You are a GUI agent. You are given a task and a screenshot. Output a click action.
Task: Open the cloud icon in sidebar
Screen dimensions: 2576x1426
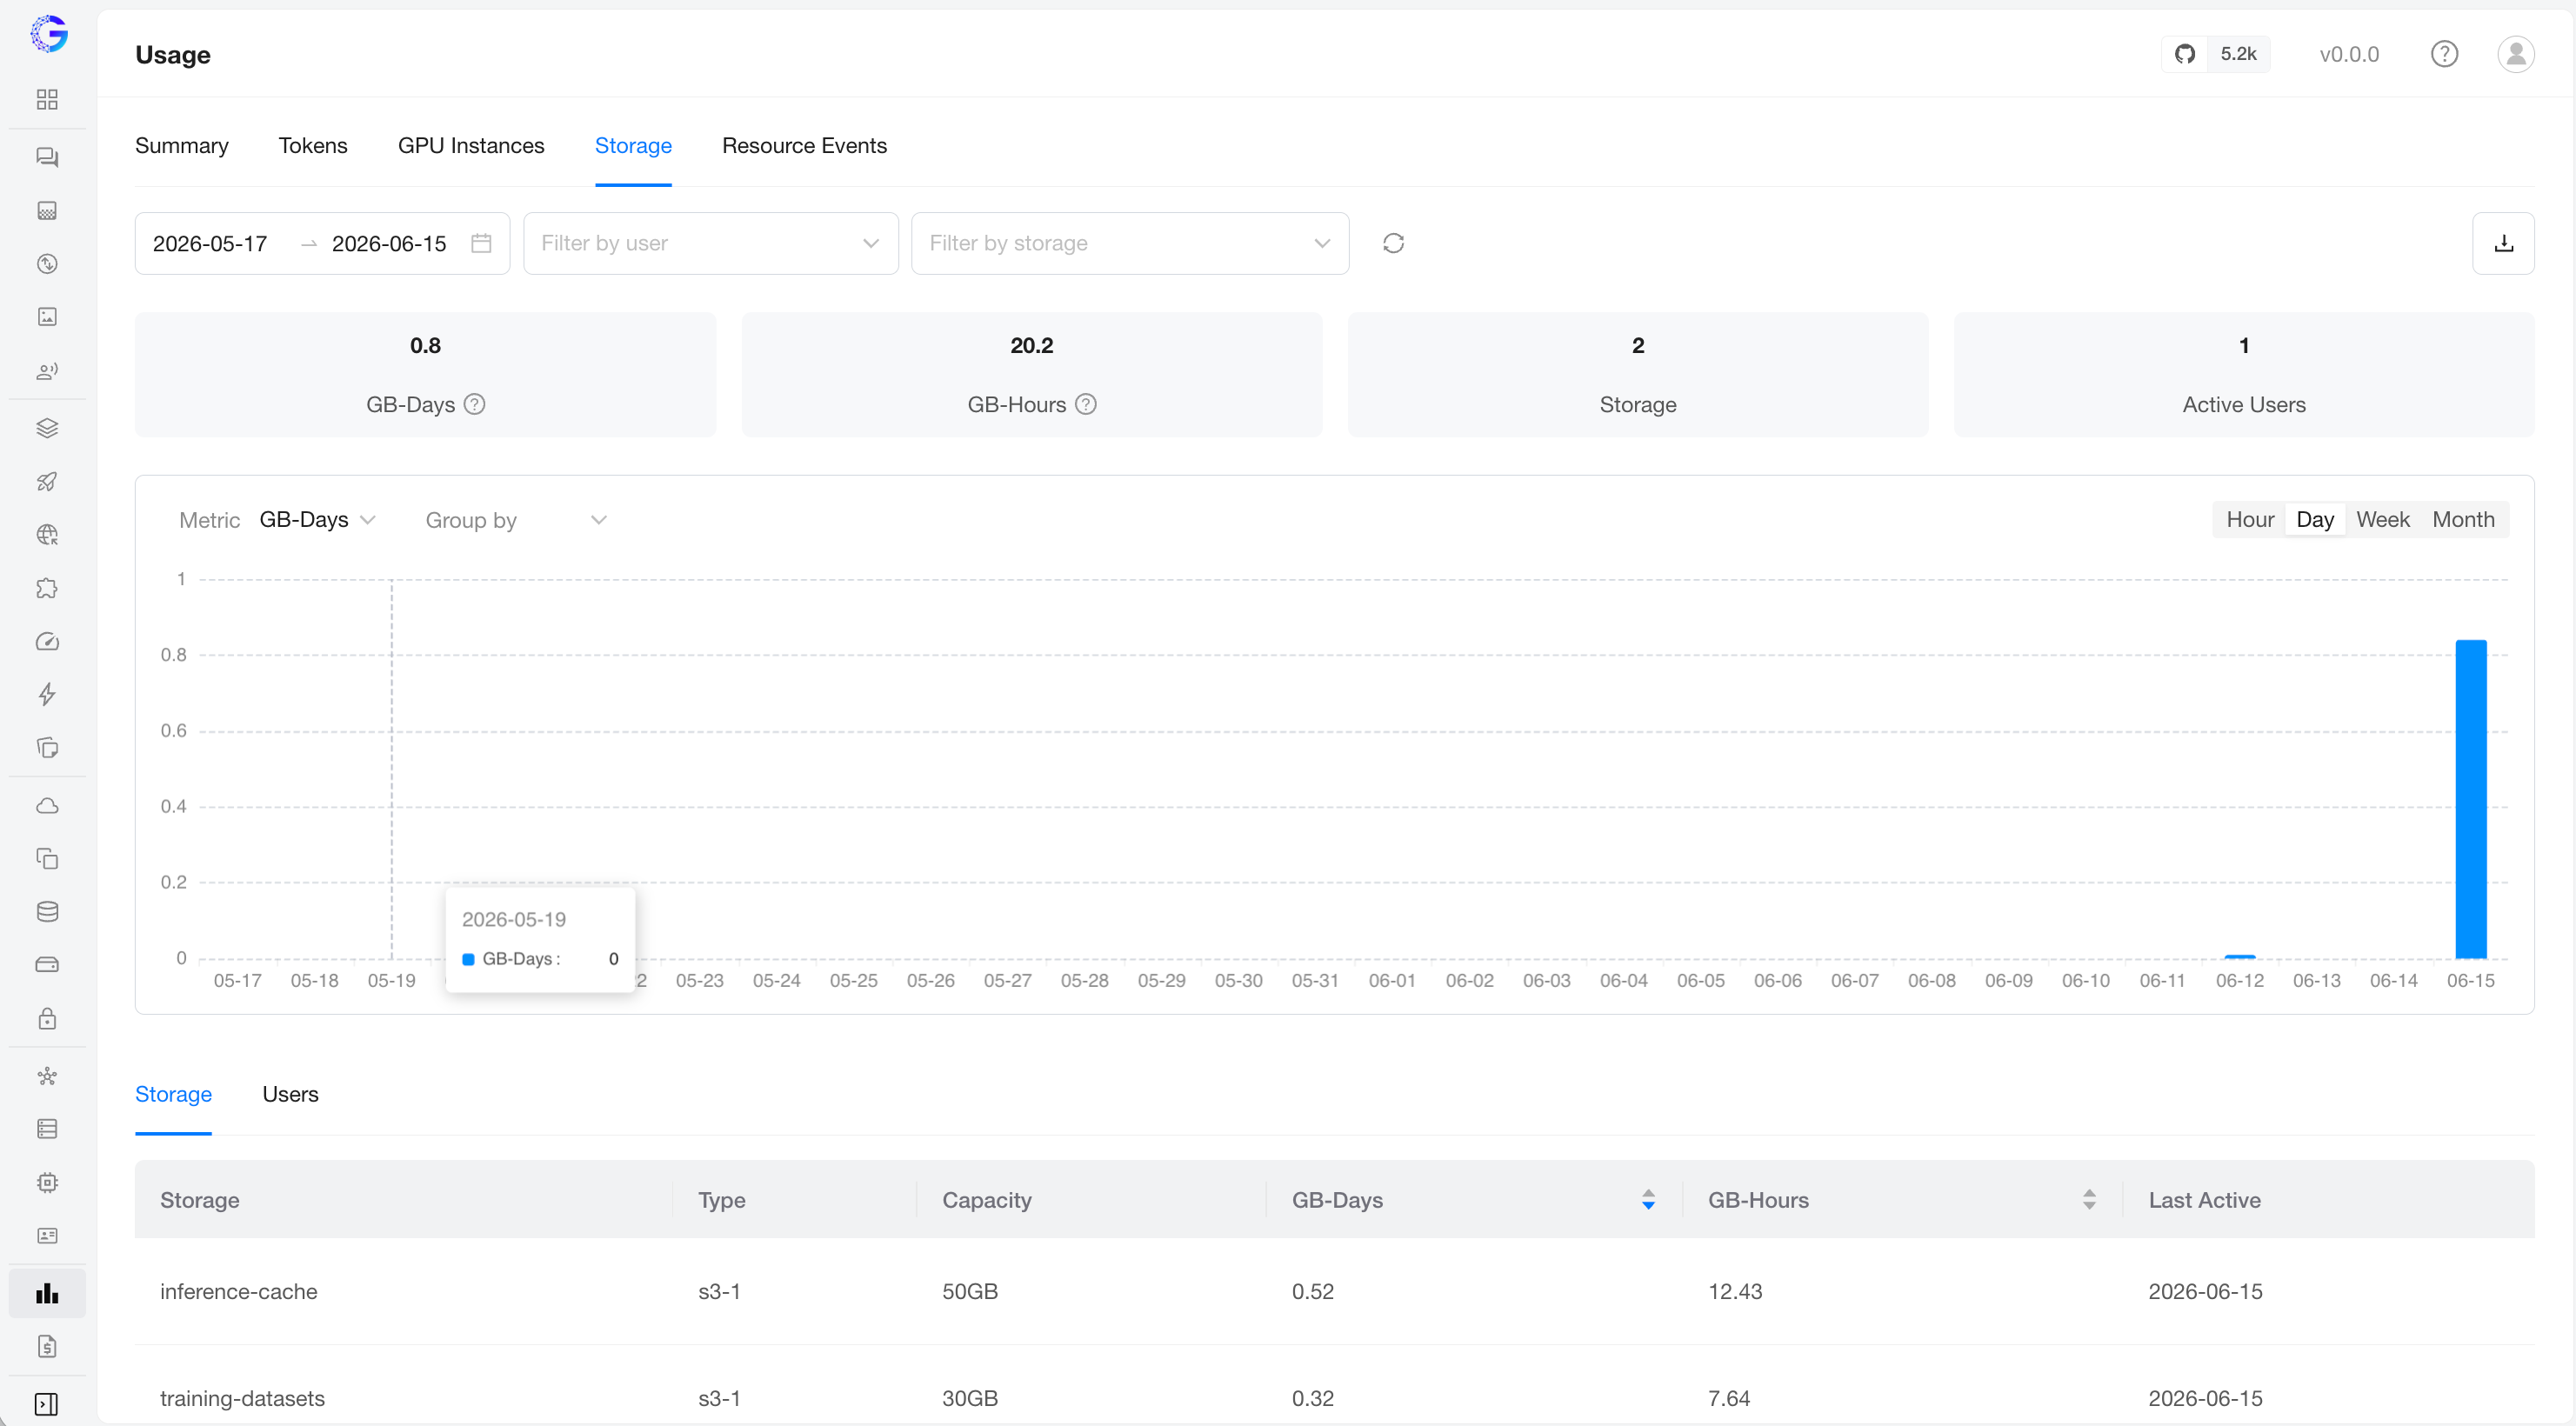click(47, 805)
